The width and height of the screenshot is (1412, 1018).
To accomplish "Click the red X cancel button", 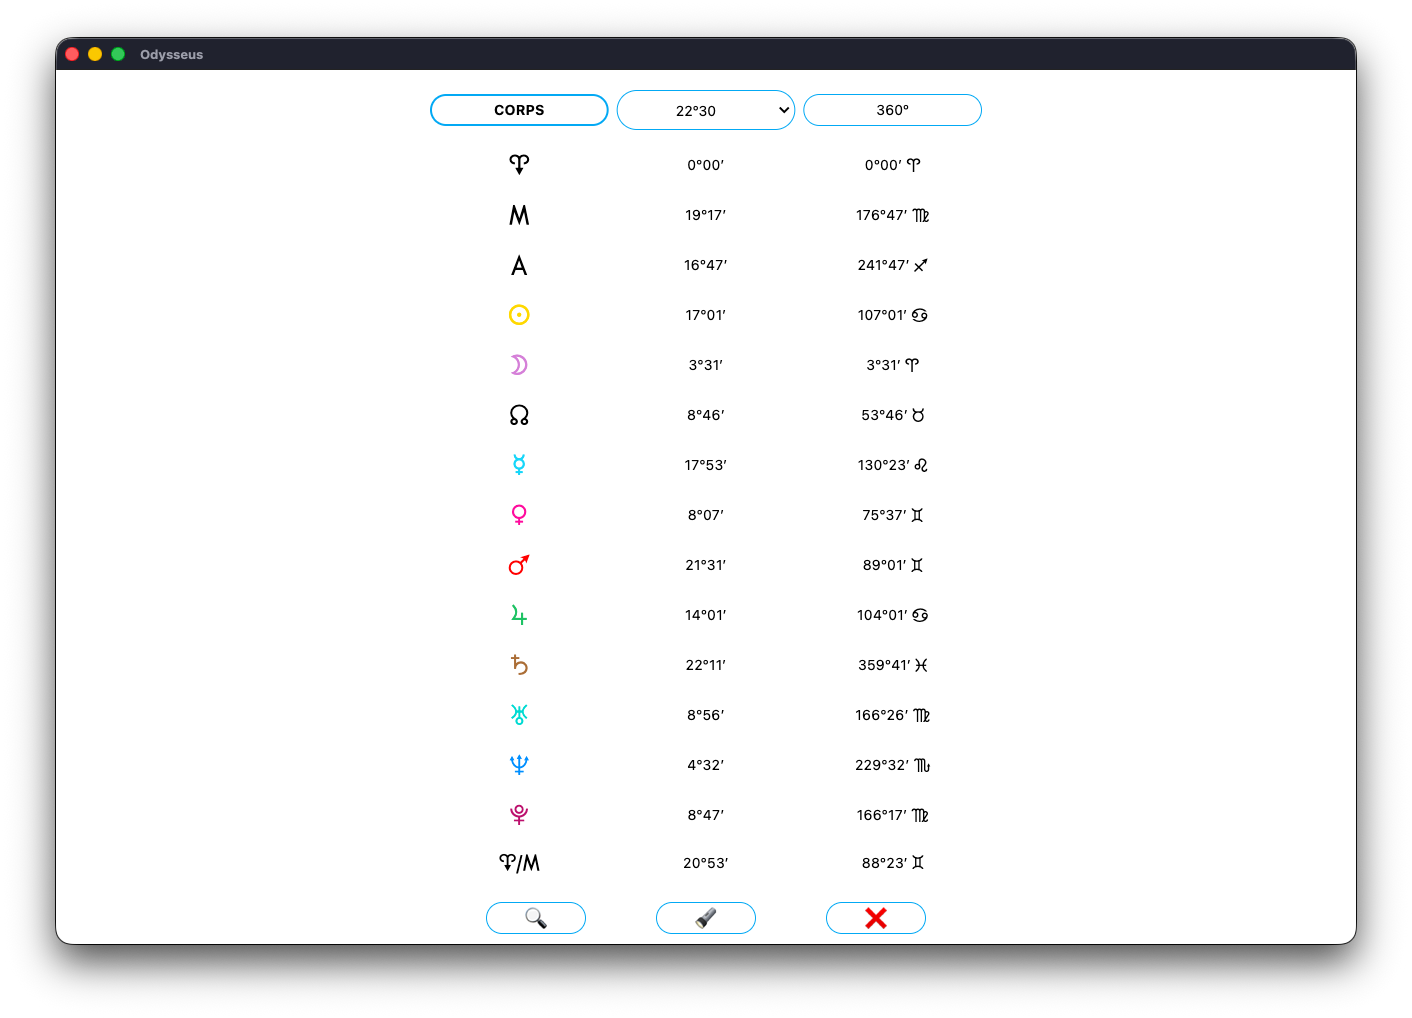I will point(876,918).
